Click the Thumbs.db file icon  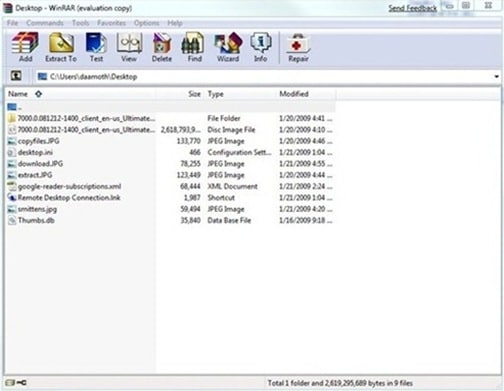(12, 220)
